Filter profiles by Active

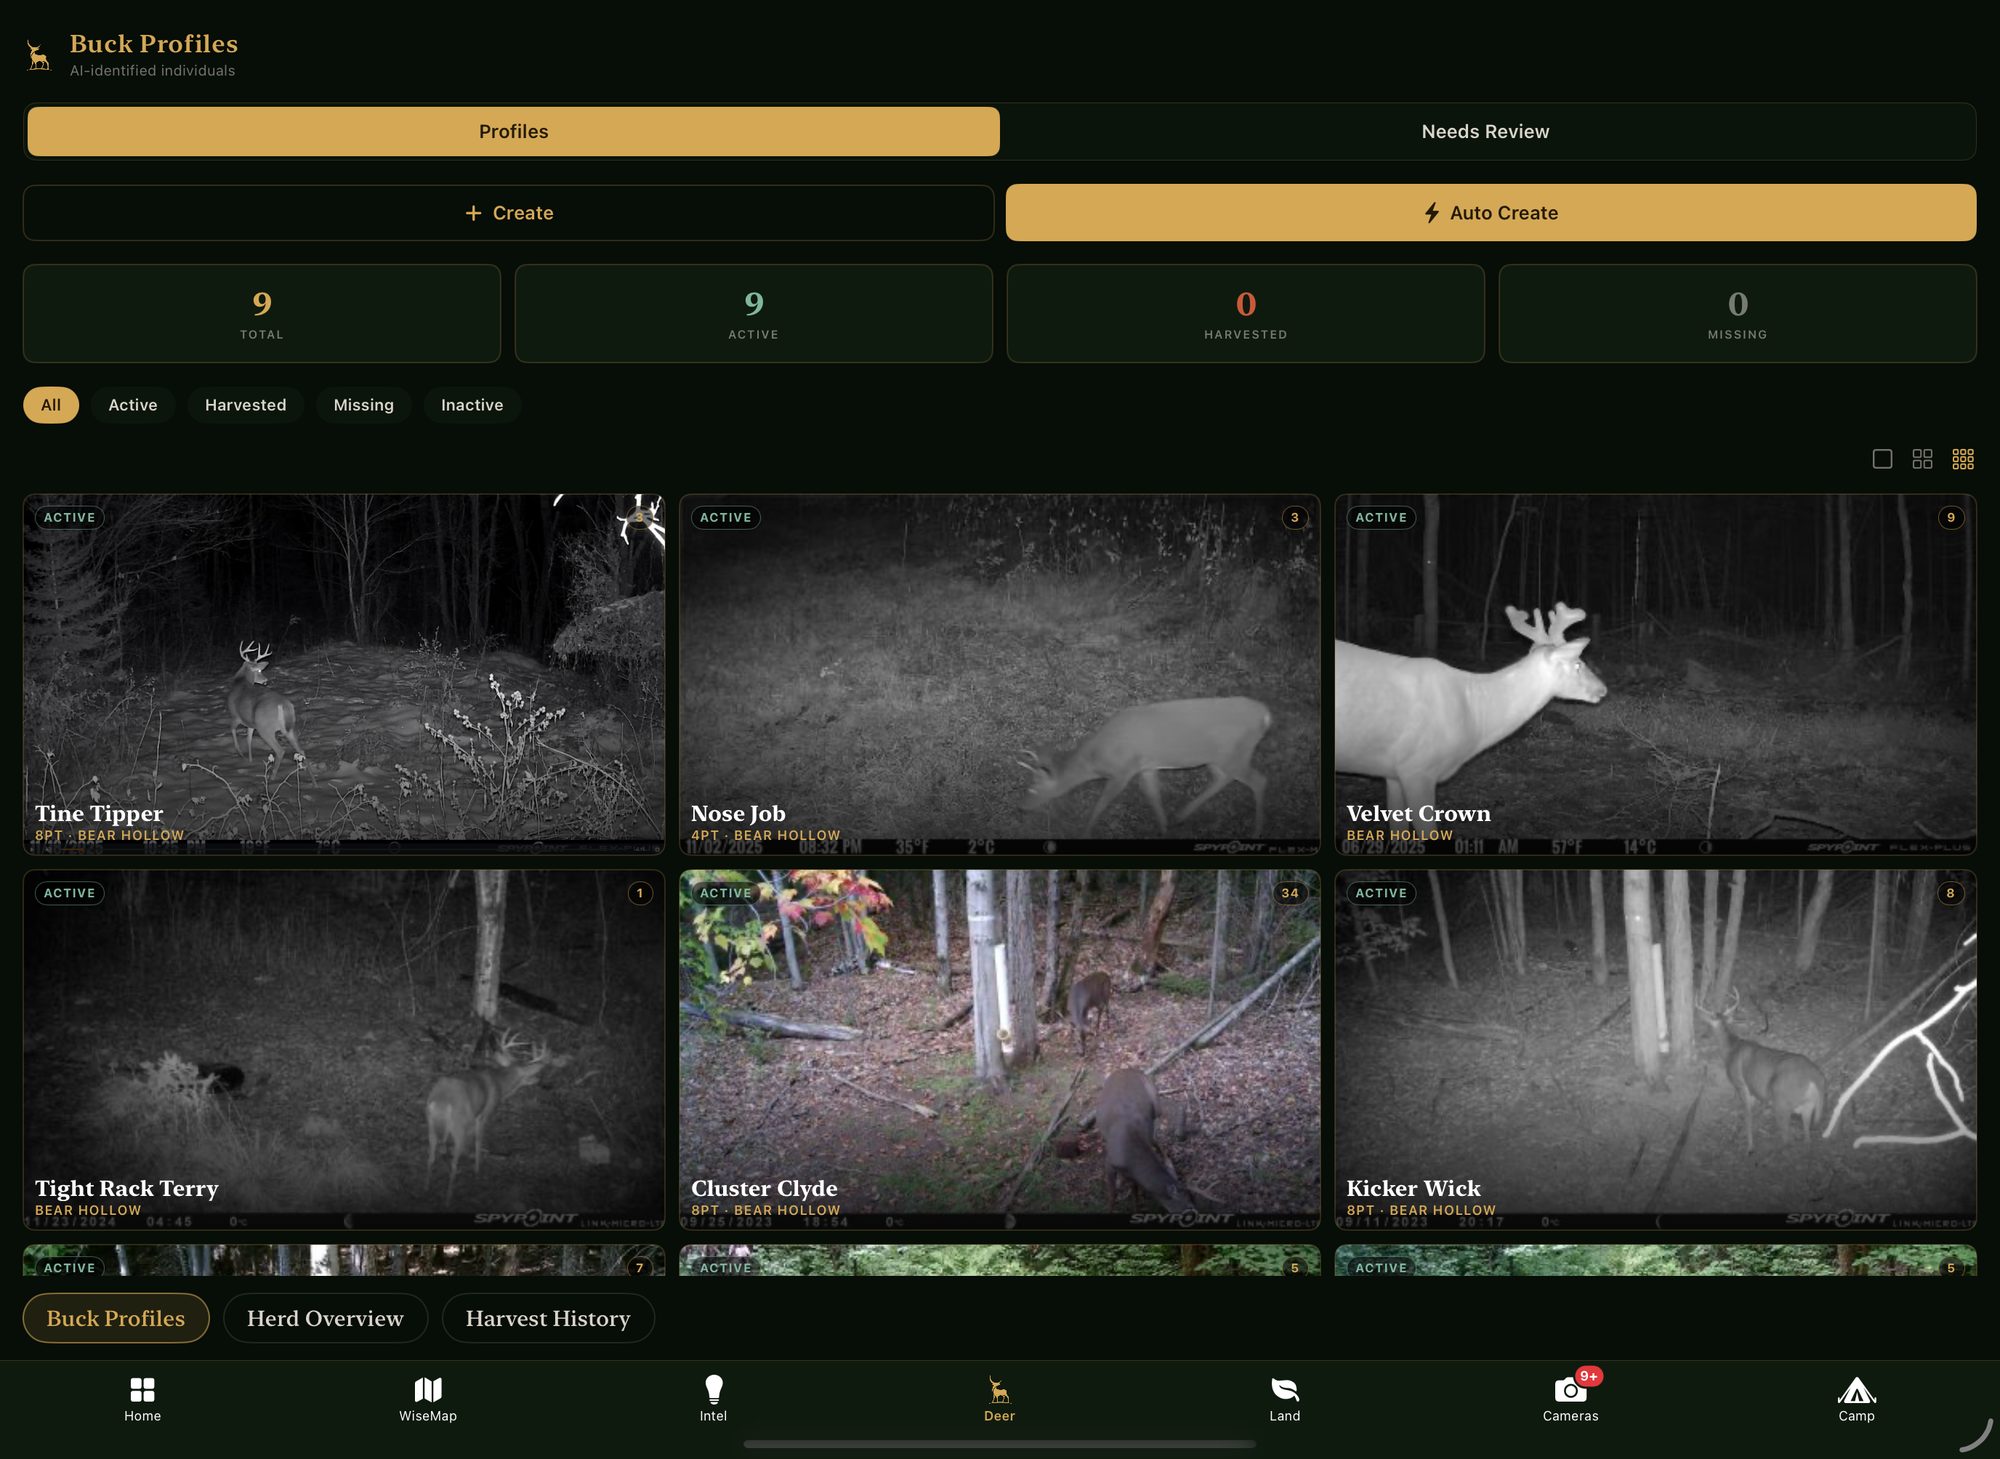pyautogui.click(x=133, y=405)
